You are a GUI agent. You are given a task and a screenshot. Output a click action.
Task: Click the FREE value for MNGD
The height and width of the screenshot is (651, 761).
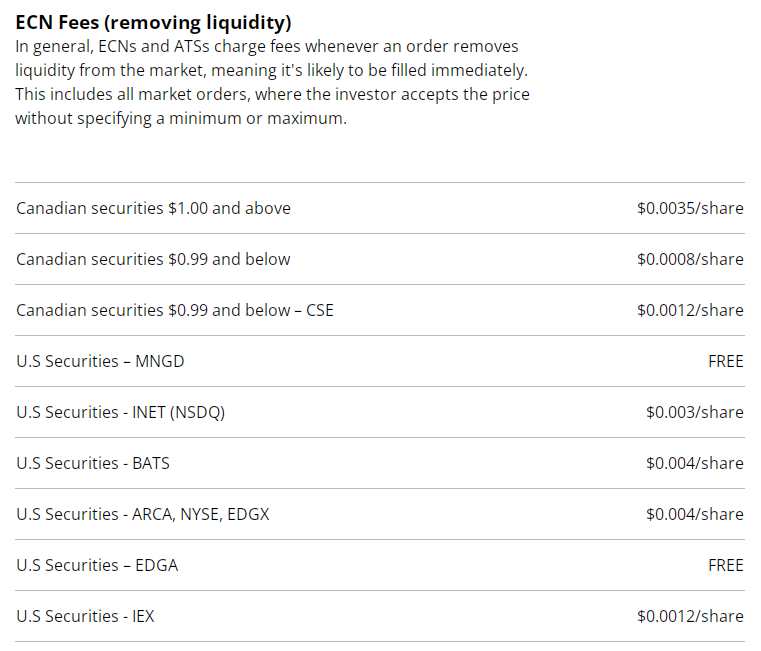[x=725, y=361]
